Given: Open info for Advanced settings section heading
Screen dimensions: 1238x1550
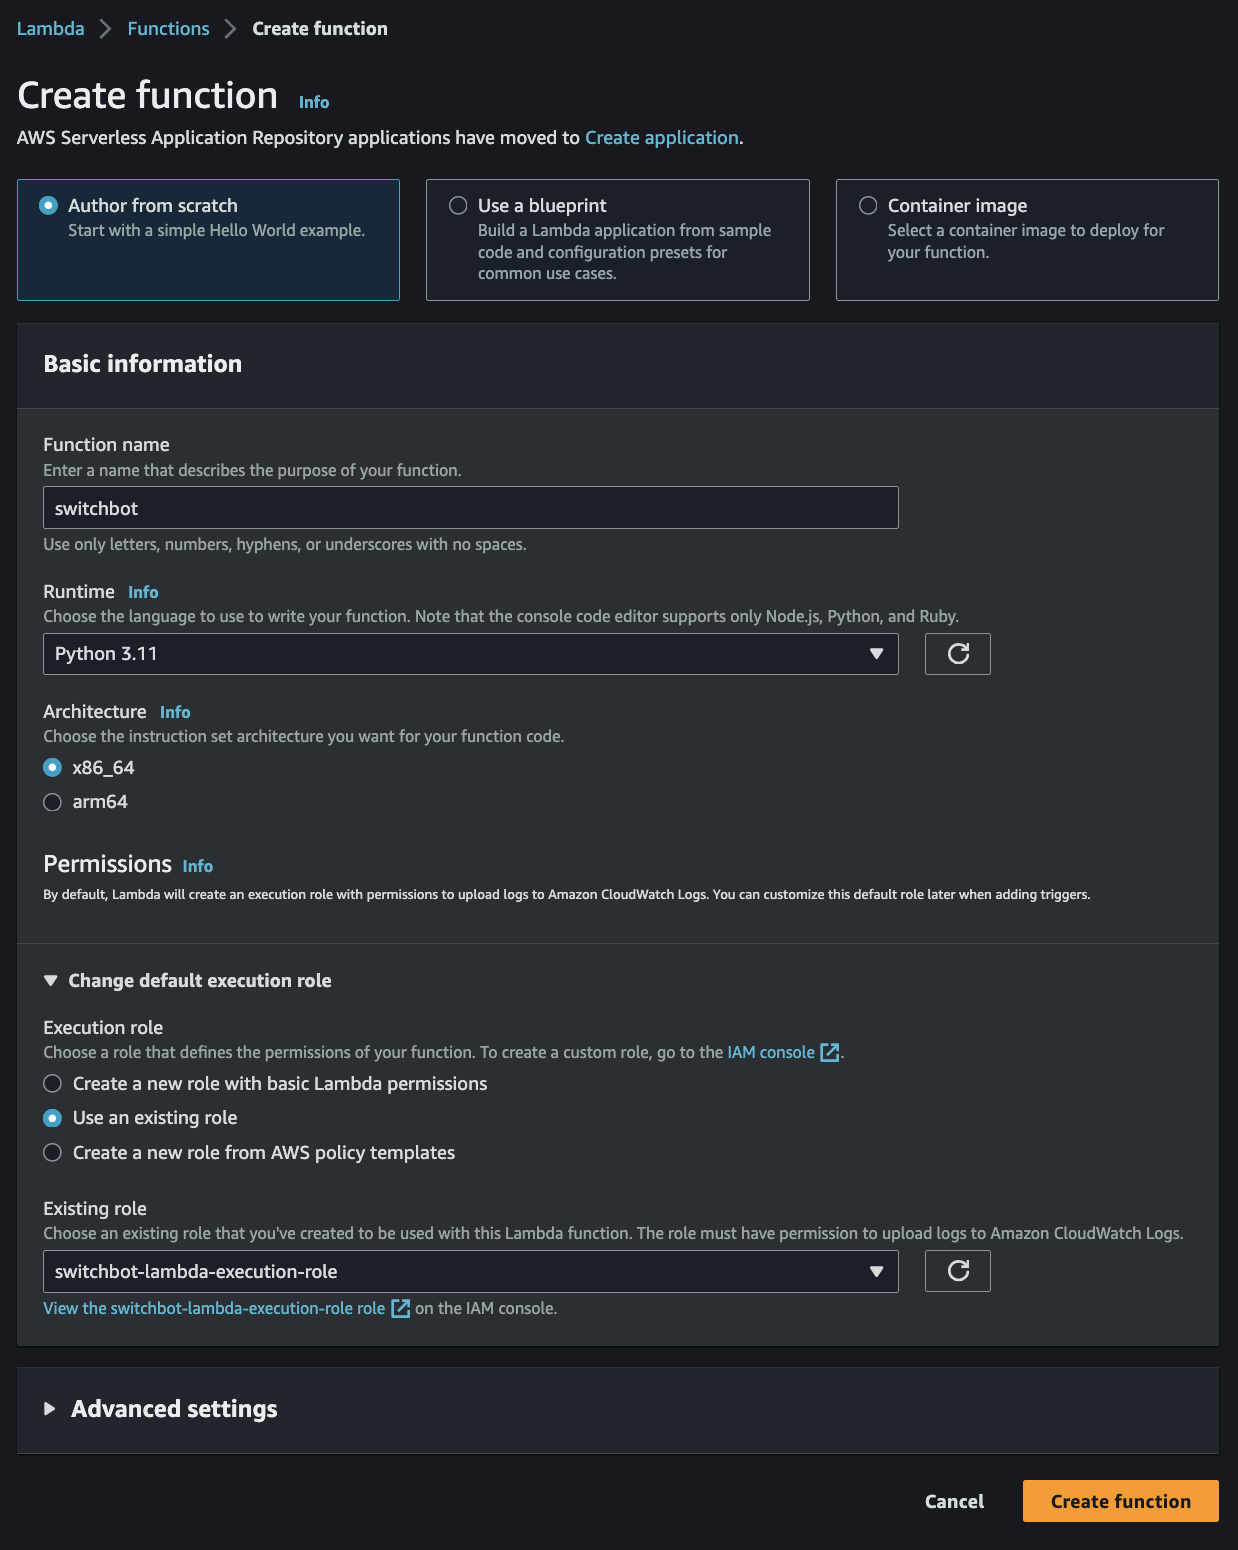Looking at the screenshot, I should tap(173, 1408).
